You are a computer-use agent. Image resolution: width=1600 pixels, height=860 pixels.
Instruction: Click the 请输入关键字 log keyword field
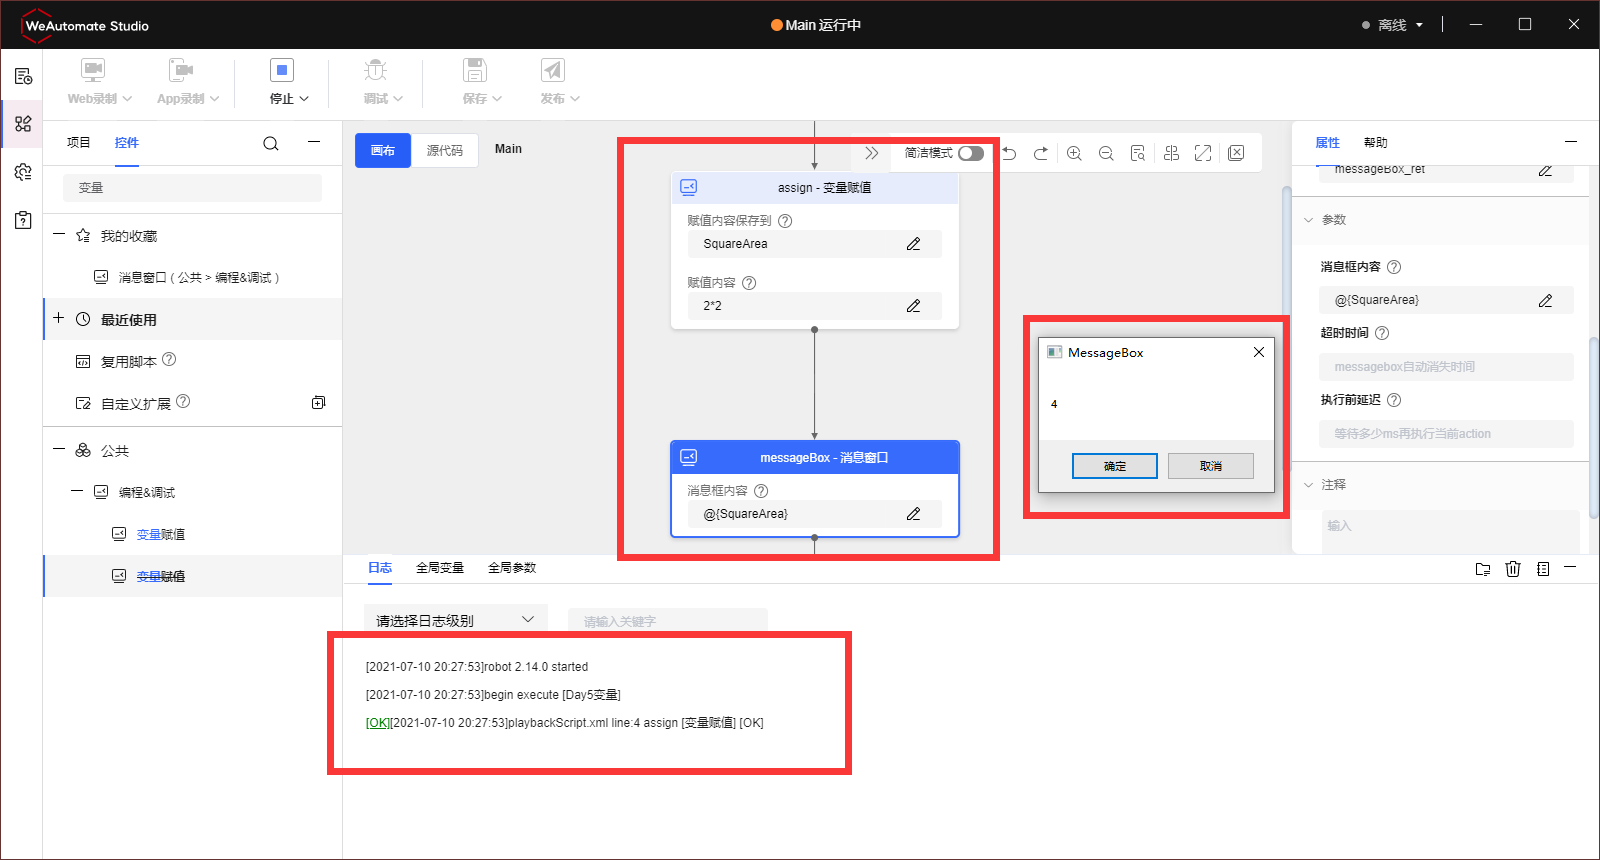(x=668, y=621)
